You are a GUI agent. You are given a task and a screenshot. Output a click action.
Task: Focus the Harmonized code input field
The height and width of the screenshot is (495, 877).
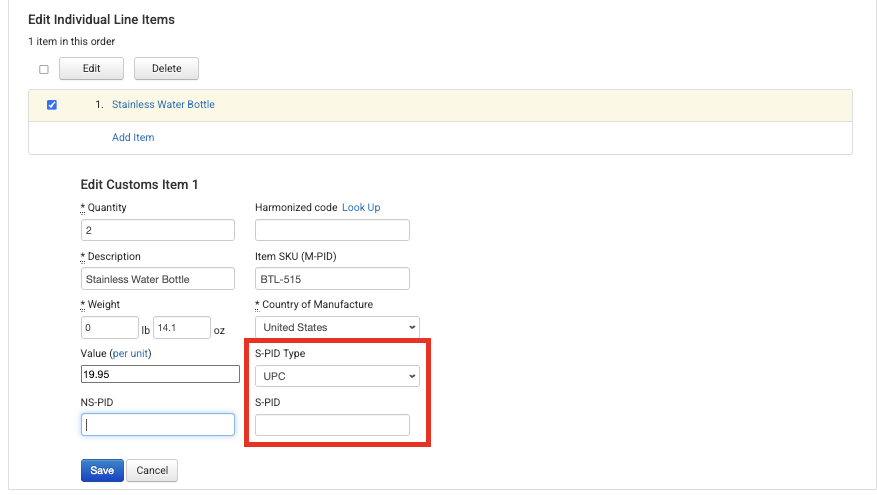(x=332, y=230)
